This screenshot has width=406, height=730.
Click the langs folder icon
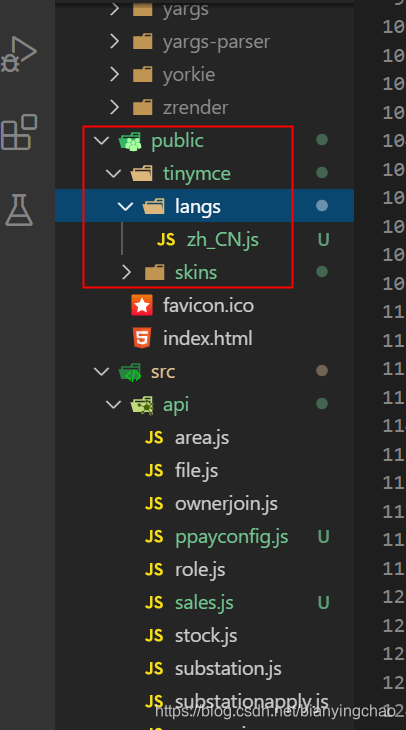coord(154,206)
